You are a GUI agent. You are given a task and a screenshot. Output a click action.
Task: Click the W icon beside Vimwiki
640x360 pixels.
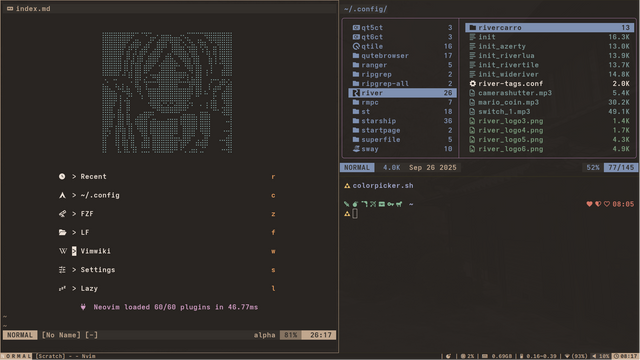(x=62, y=251)
